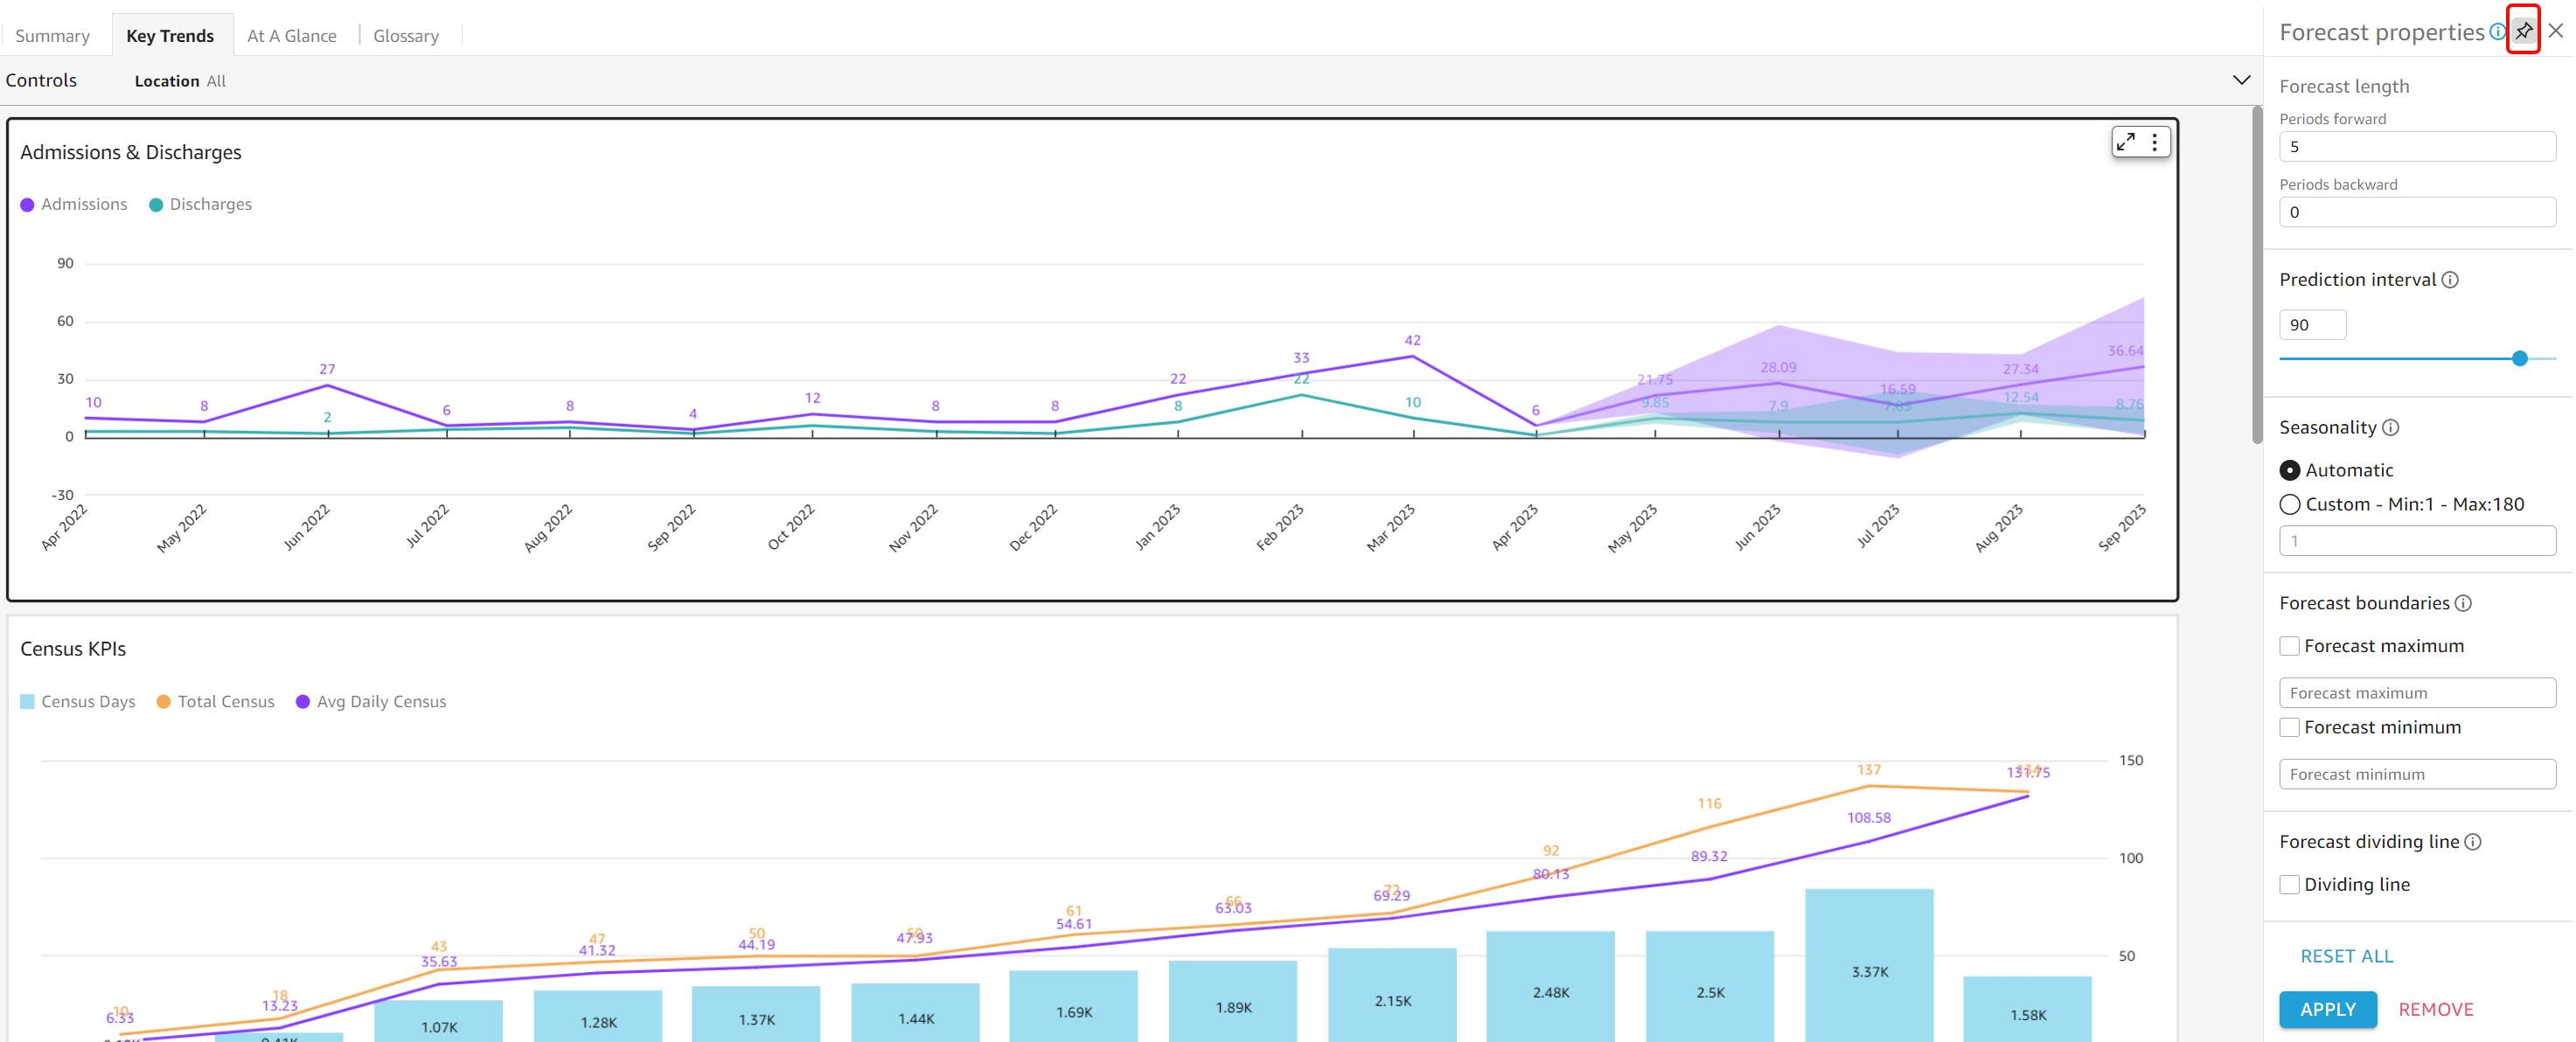The width and height of the screenshot is (2576, 1042).
Task: Select Custom seasonality radio button
Action: (2289, 504)
